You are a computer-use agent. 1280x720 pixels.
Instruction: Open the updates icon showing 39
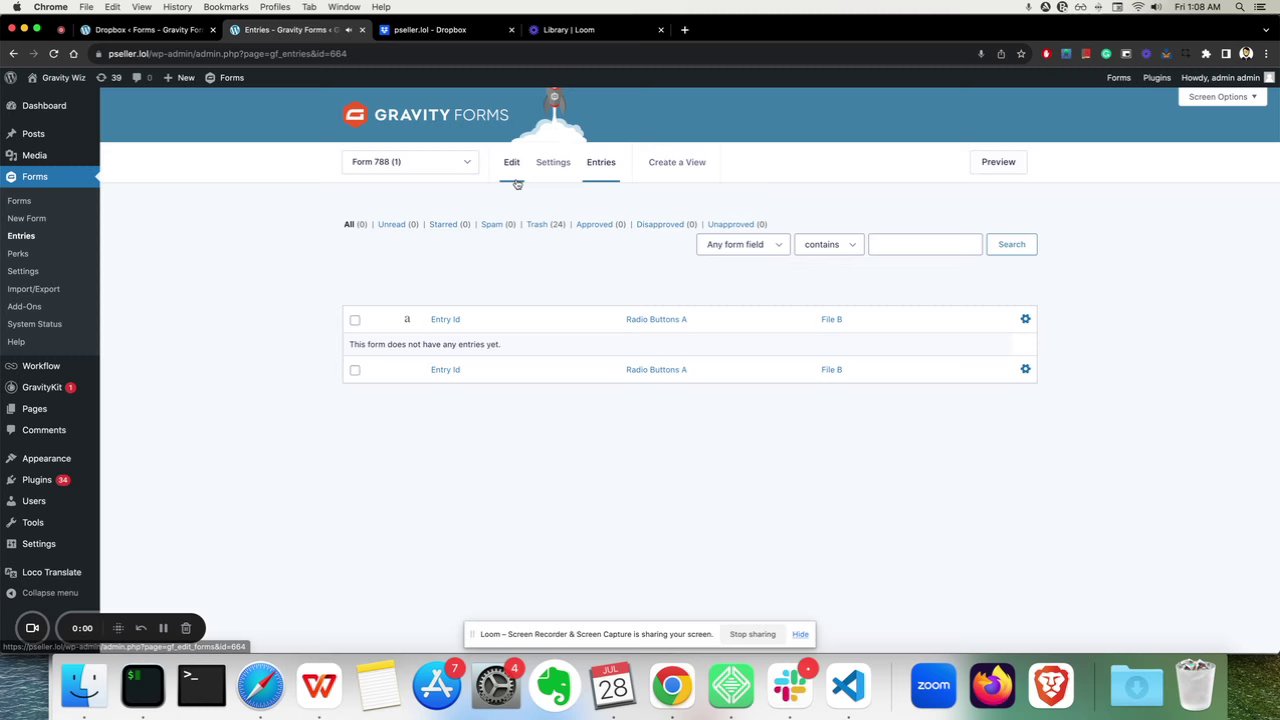109,77
